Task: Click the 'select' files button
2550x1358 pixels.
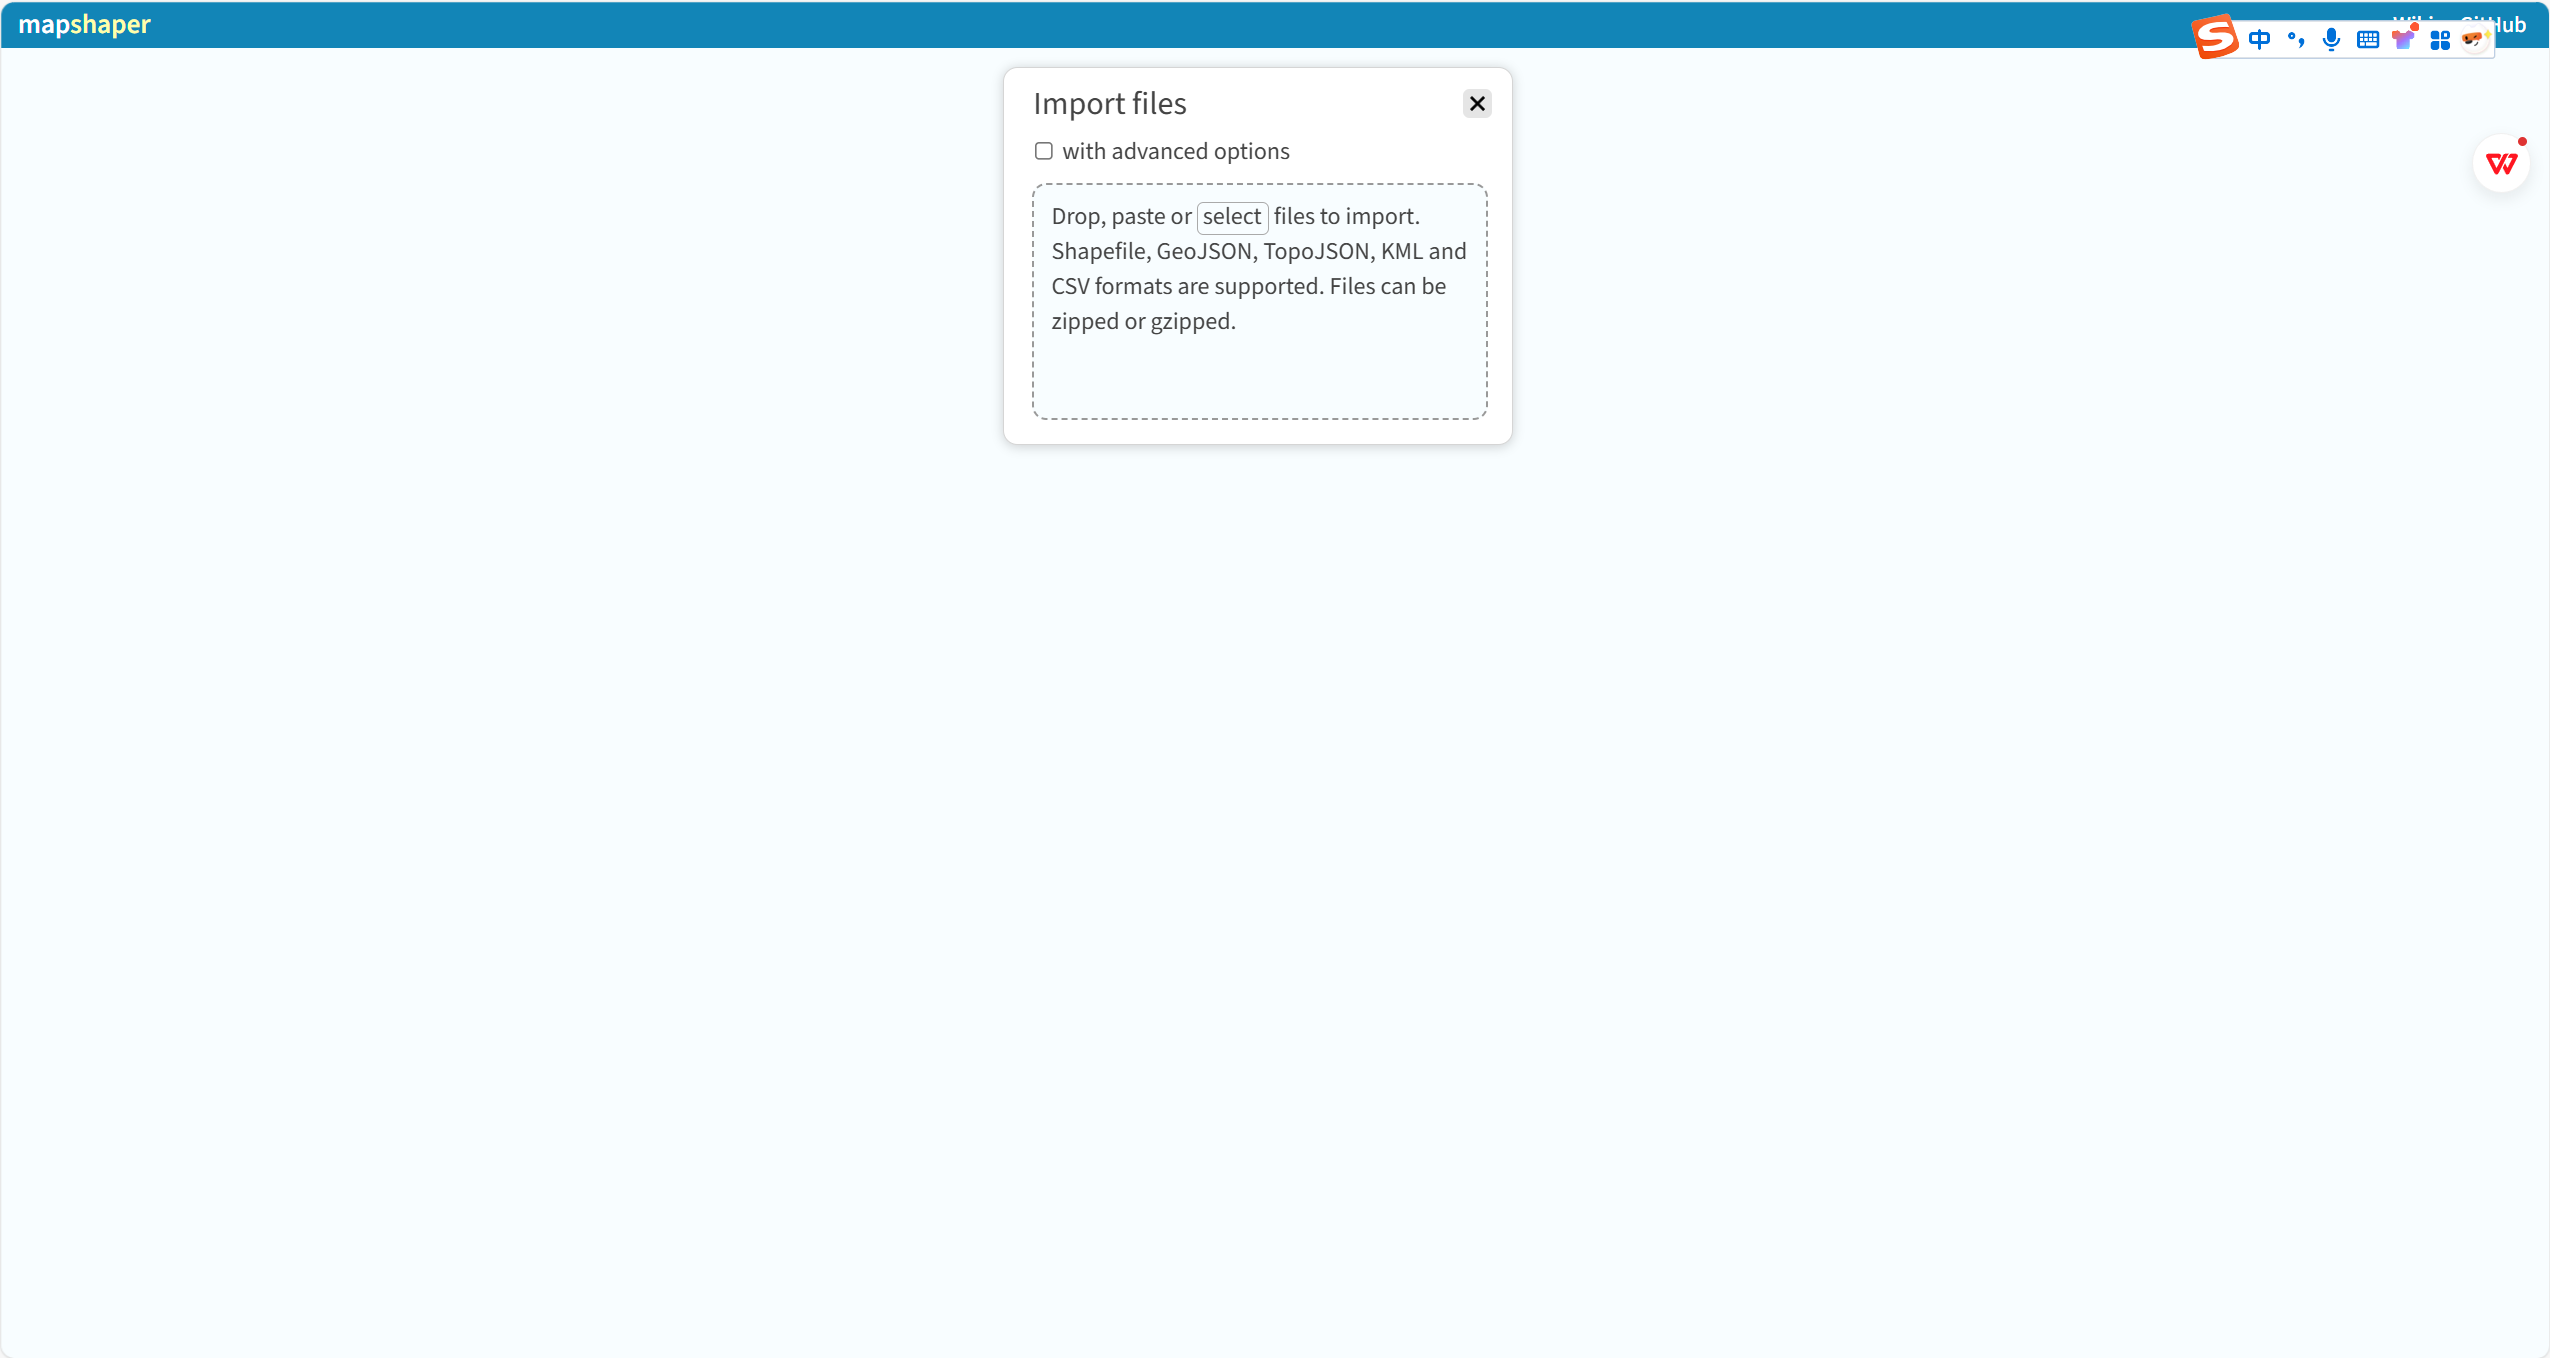Action: click(x=1232, y=217)
